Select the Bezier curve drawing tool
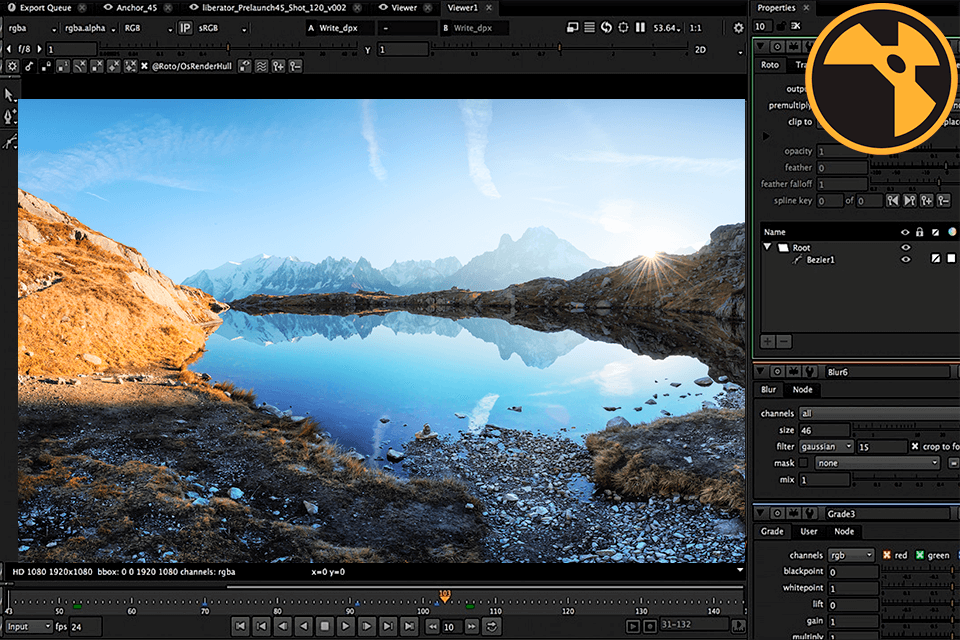The height and width of the screenshot is (640, 960). [x=9, y=142]
